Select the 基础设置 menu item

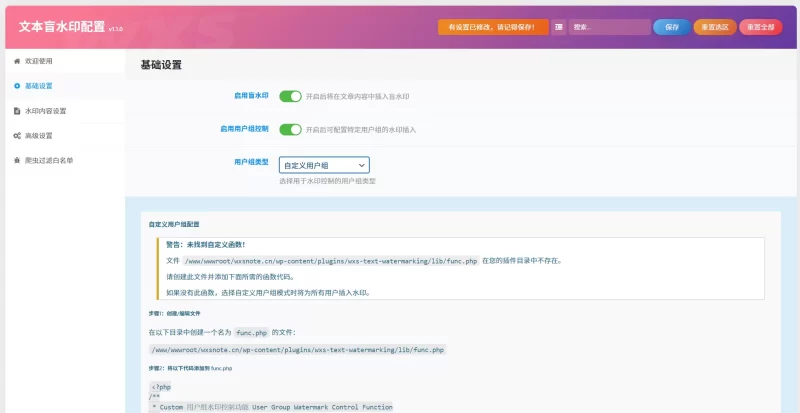coord(65,86)
